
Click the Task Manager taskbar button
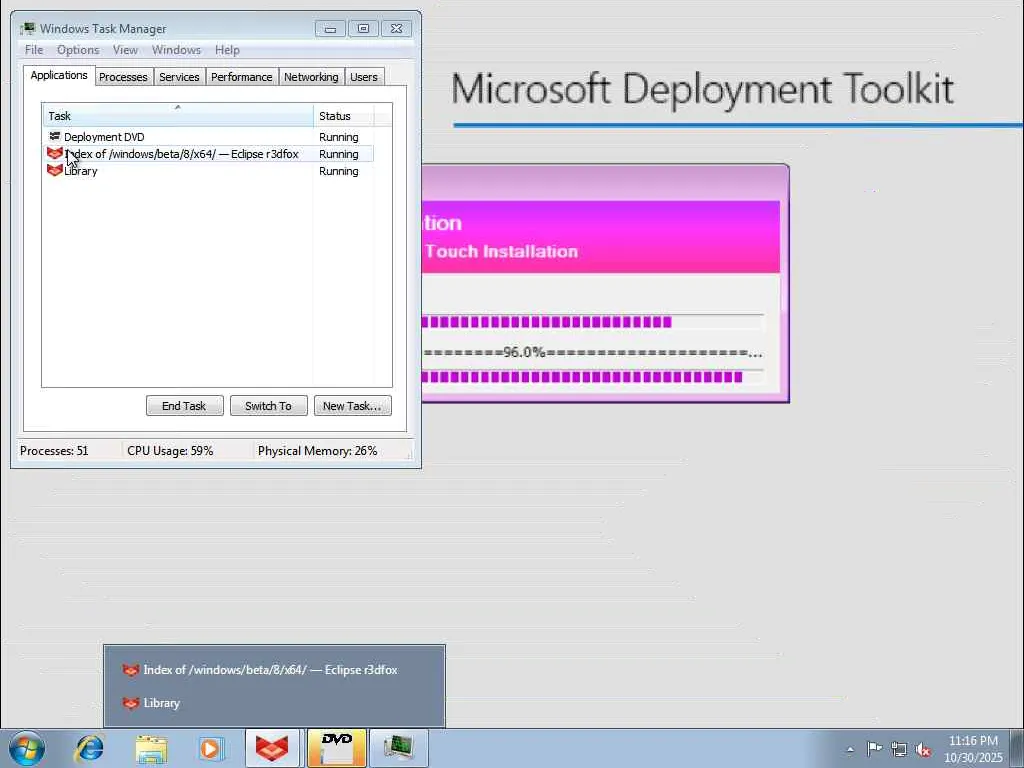tap(398, 748)
